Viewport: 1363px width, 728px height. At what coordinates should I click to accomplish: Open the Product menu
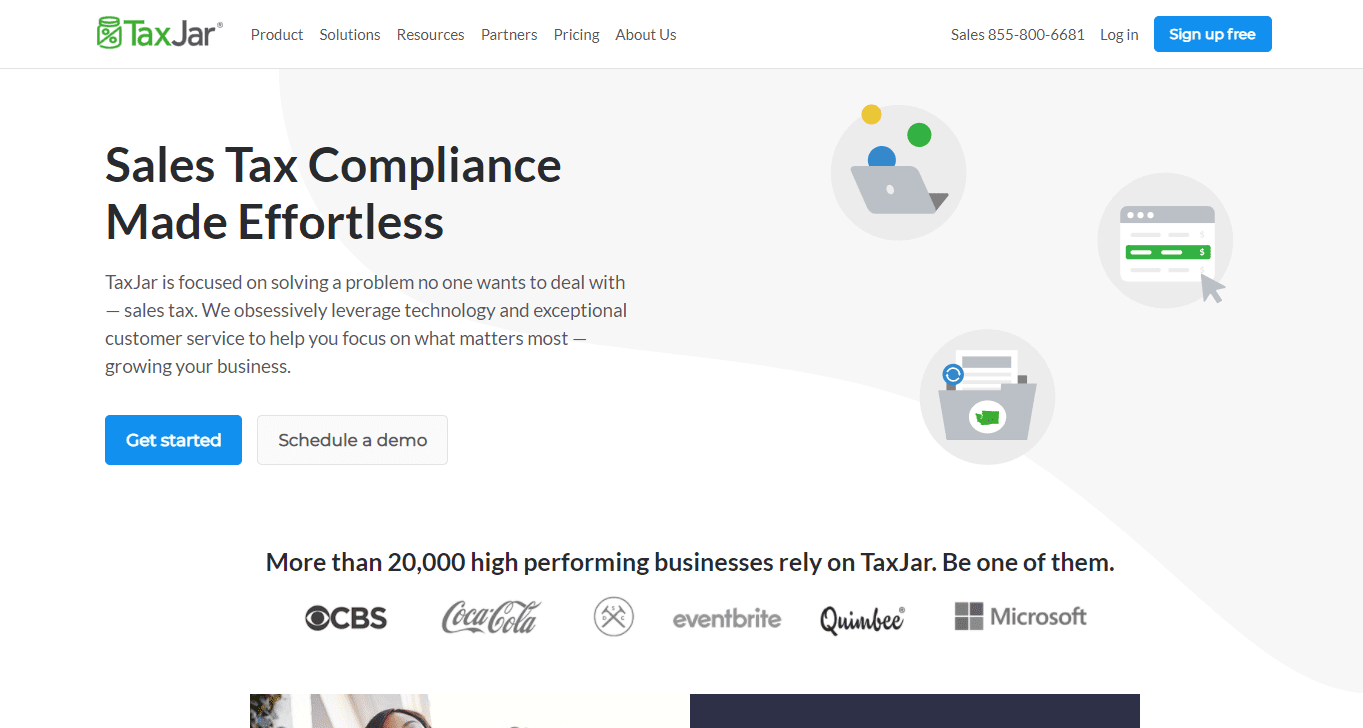coord(277,34)
